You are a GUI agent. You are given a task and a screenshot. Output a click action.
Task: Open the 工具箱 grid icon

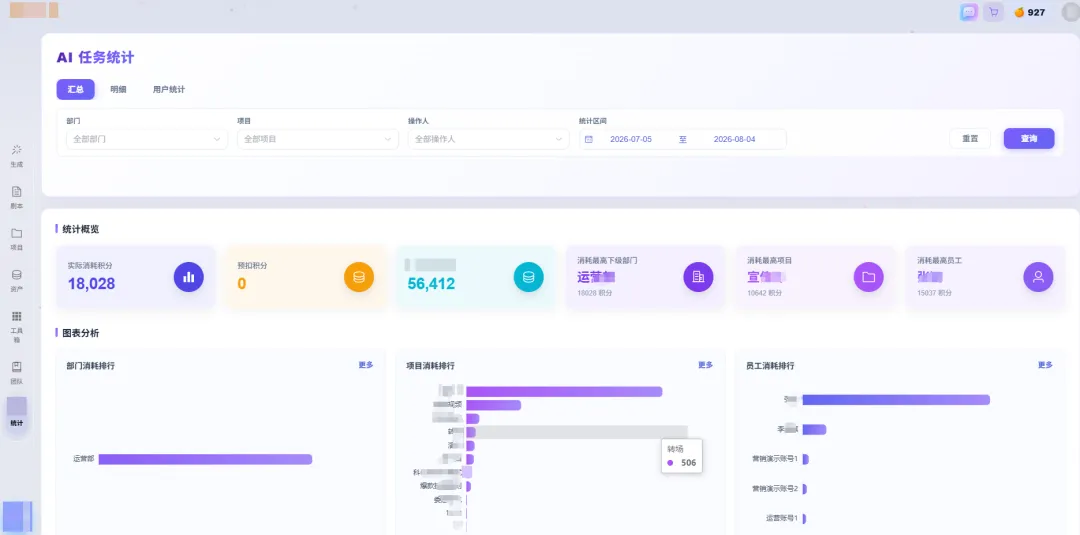17,316
